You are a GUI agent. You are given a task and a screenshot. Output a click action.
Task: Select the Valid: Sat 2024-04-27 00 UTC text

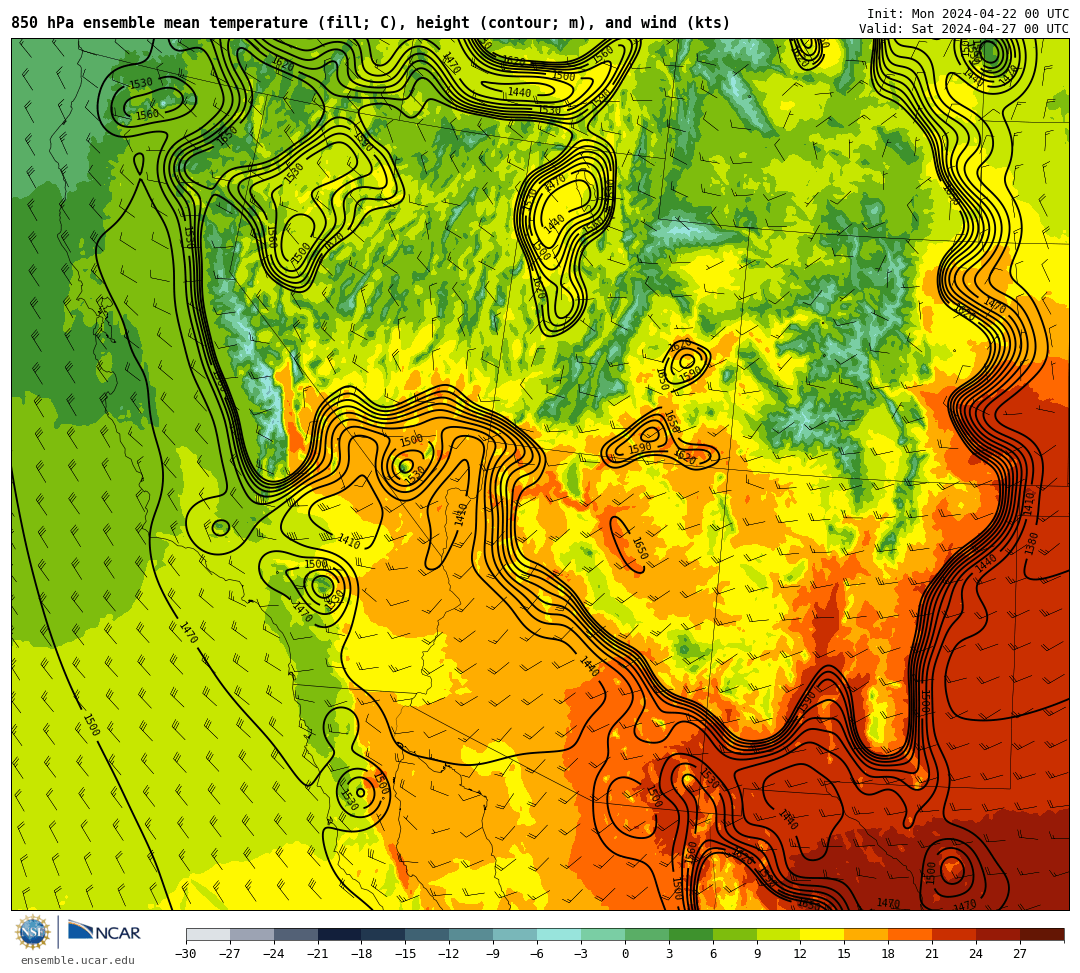pos(964,29)
